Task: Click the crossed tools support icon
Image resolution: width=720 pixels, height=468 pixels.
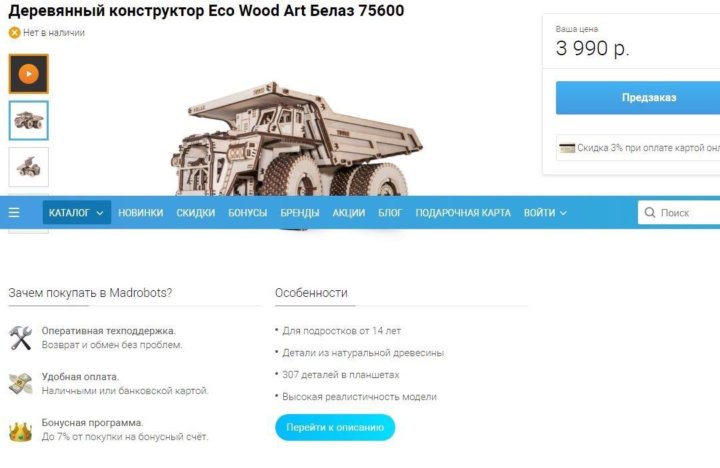Action: (x=20, y=338)
